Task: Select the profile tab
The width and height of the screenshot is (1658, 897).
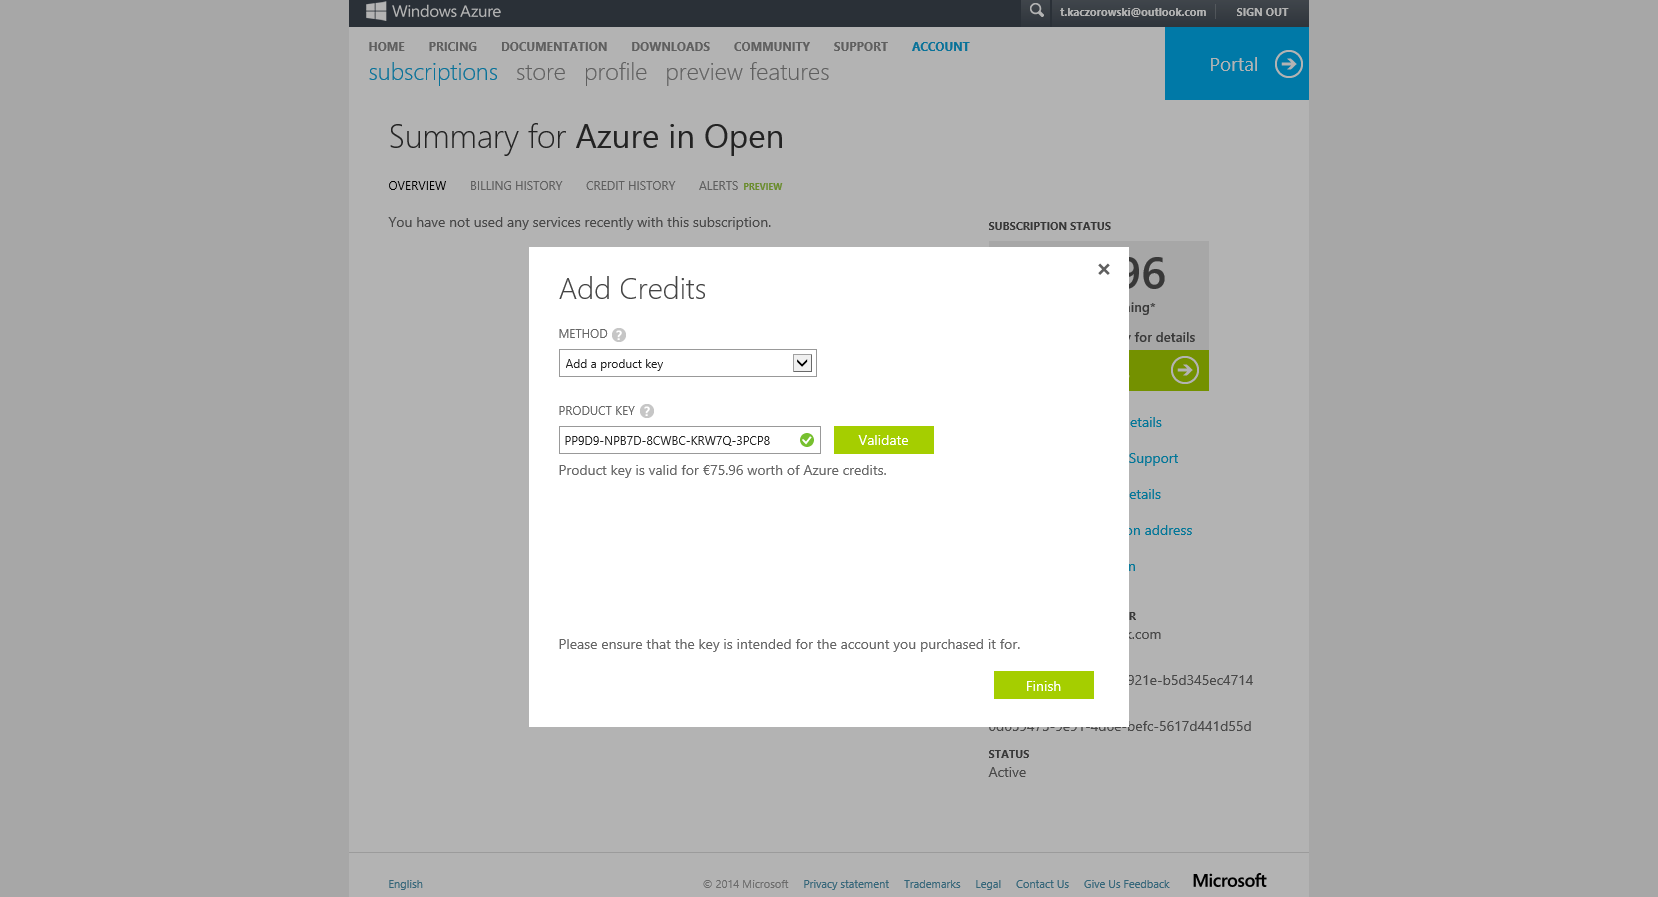Action: point(616,73)
